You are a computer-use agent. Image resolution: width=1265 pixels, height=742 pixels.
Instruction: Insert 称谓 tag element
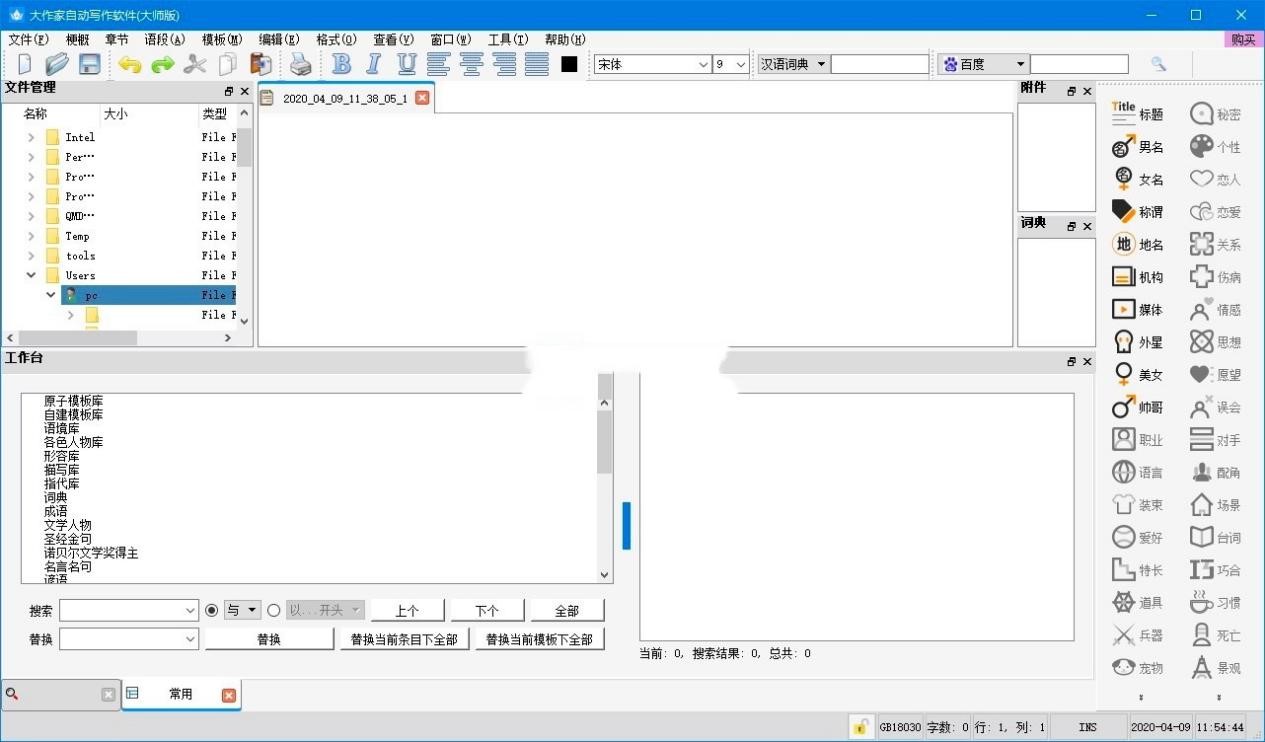[1138, 212]
